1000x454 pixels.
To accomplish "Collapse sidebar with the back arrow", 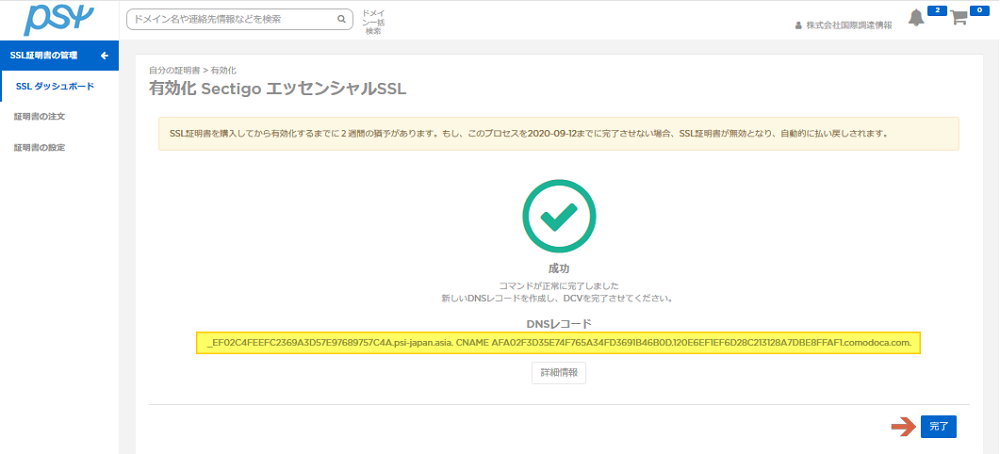I will click(105, 55).
